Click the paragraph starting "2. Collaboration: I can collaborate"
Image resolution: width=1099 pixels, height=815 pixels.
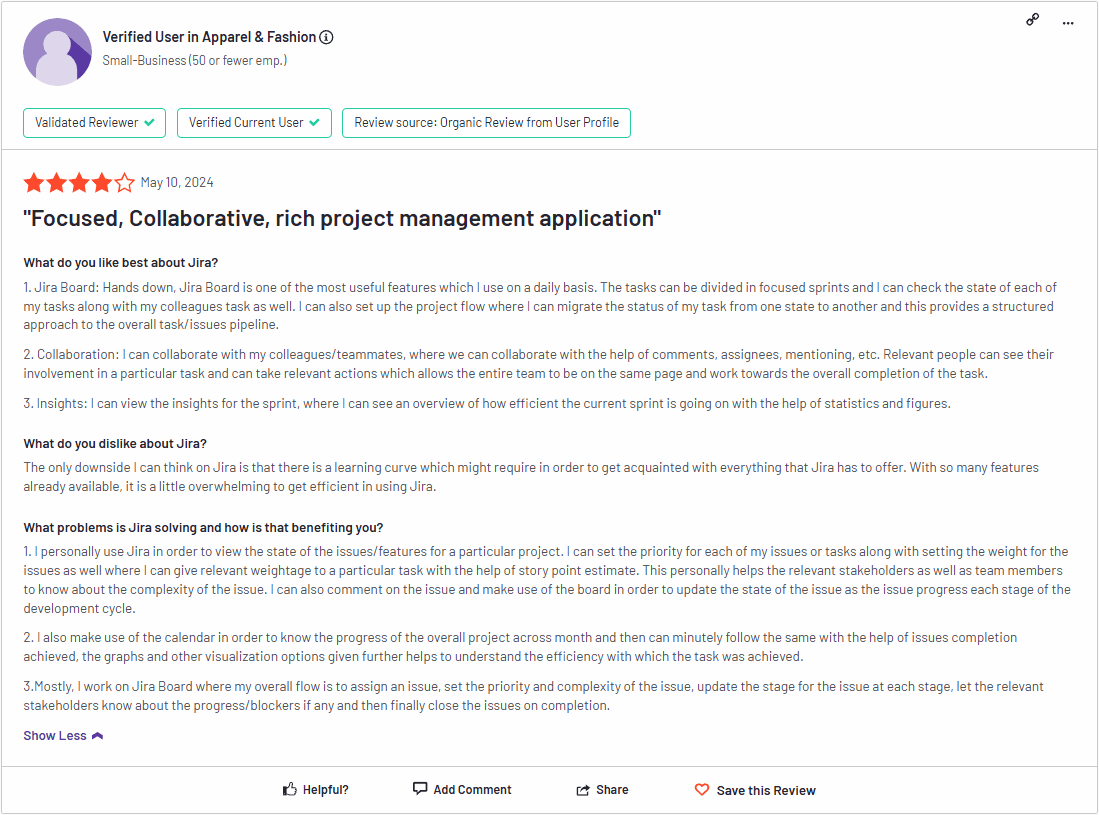[538, 364]
